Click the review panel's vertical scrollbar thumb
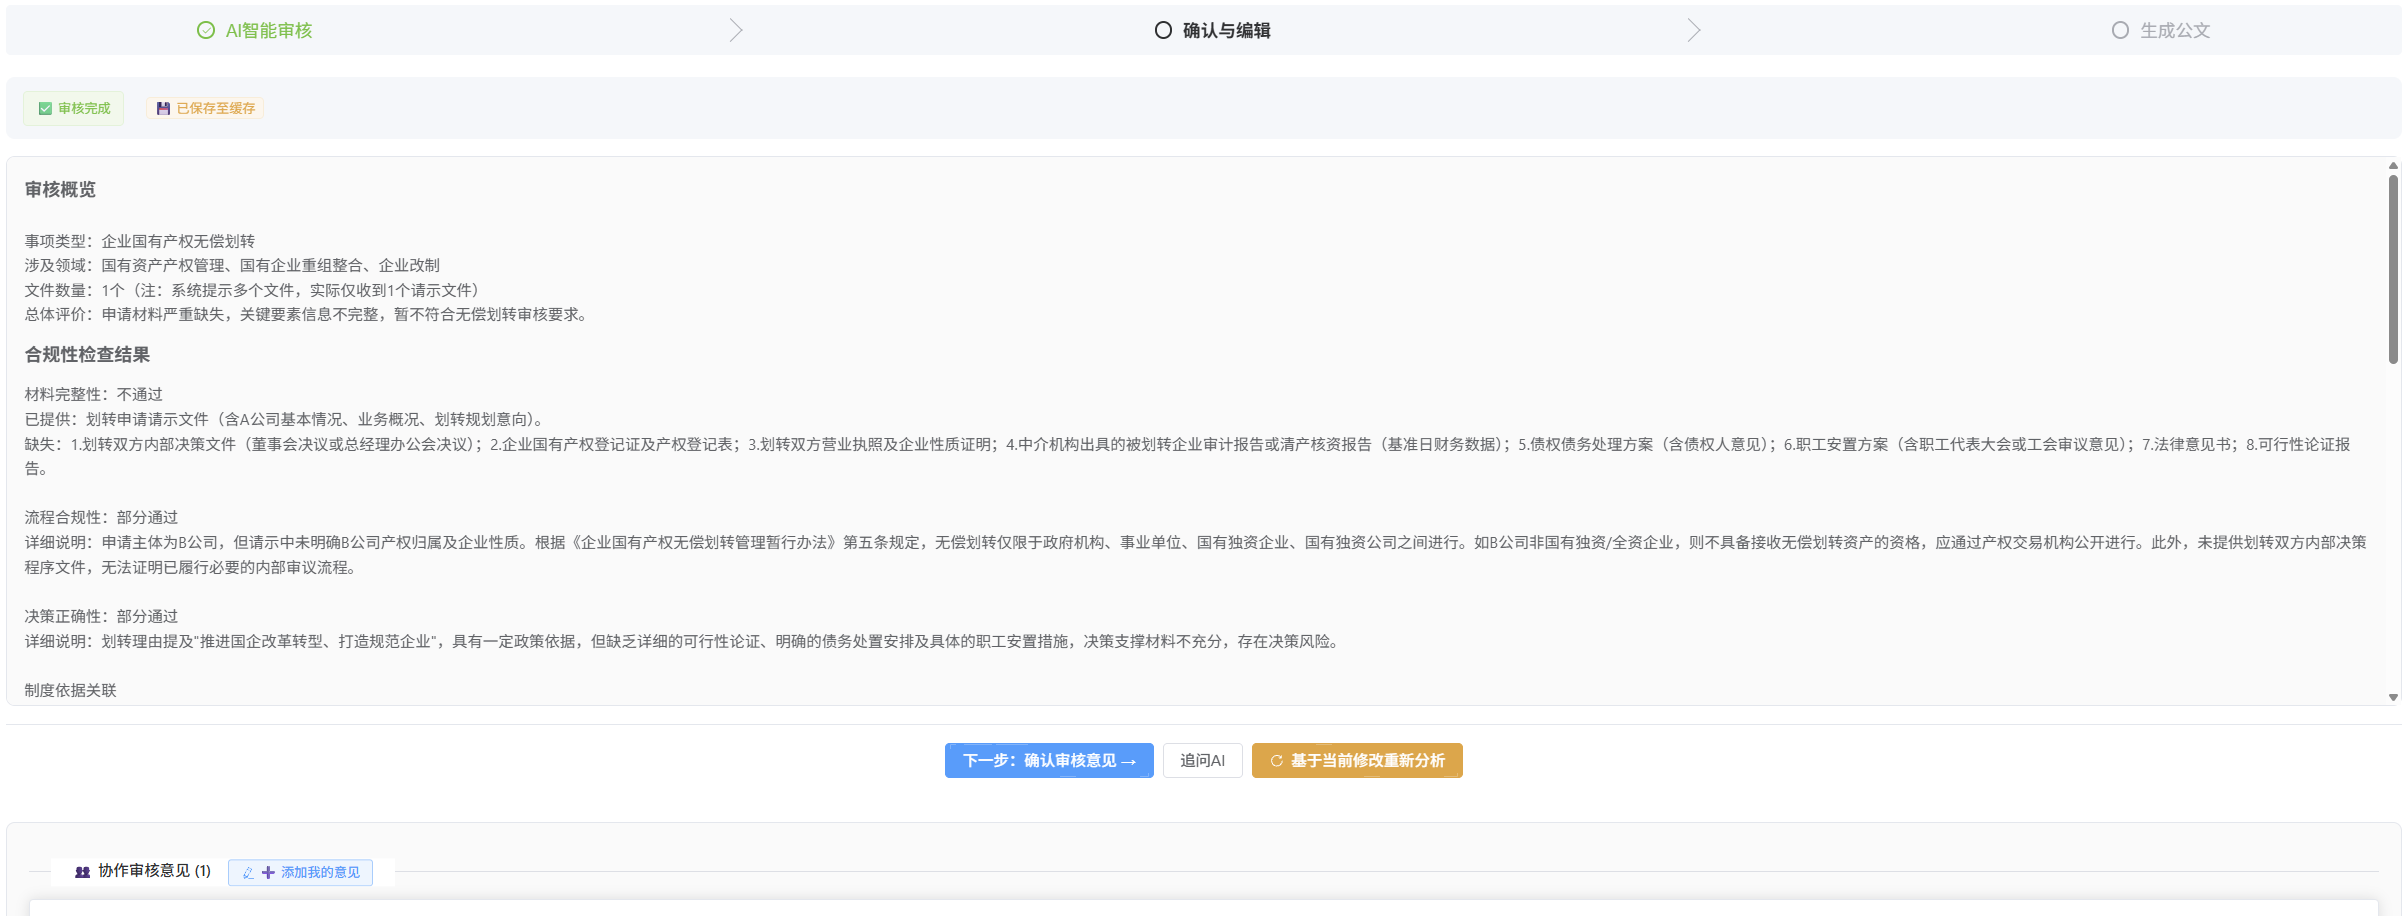The width and height of the screenshot is (2403, 916). coord(2393,270)
